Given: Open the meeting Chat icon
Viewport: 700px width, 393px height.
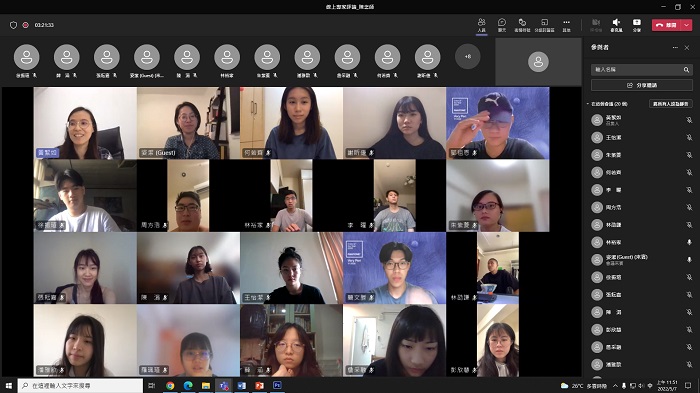Looking at the screenshot, I should pos(502,25).
